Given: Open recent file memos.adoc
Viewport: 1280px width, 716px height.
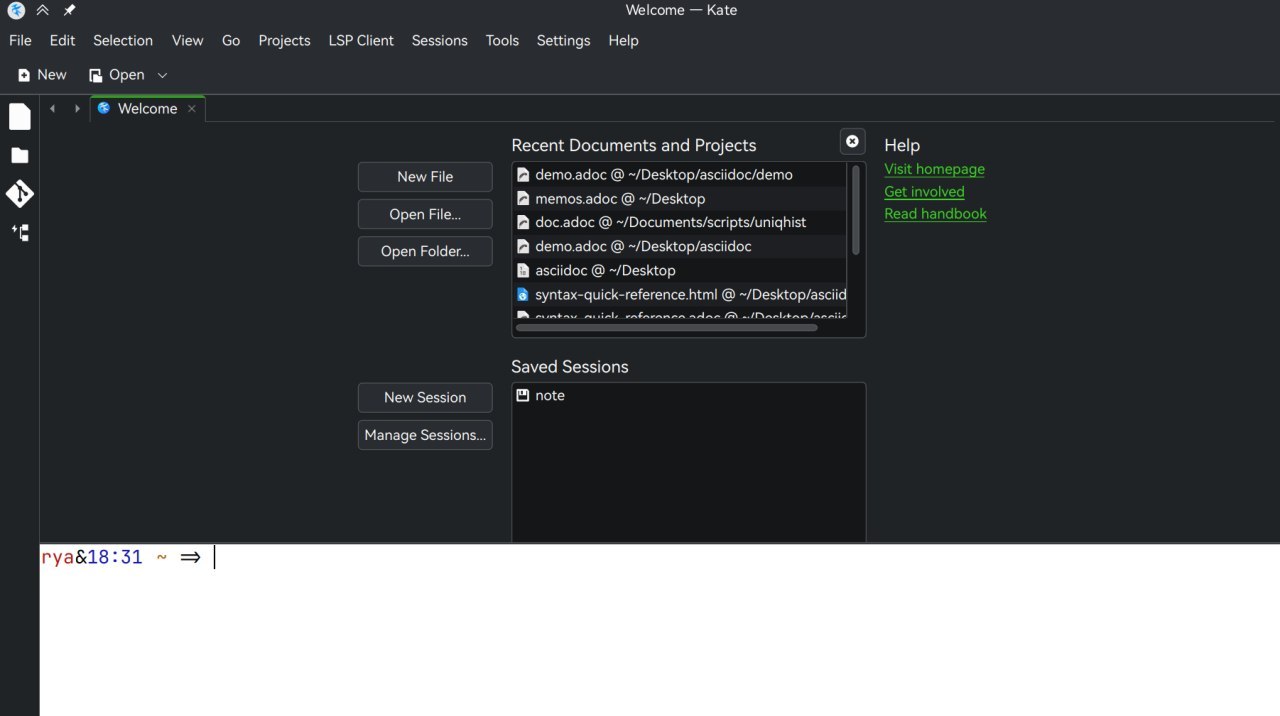Looking at the screenshot, I should point(619,199).
